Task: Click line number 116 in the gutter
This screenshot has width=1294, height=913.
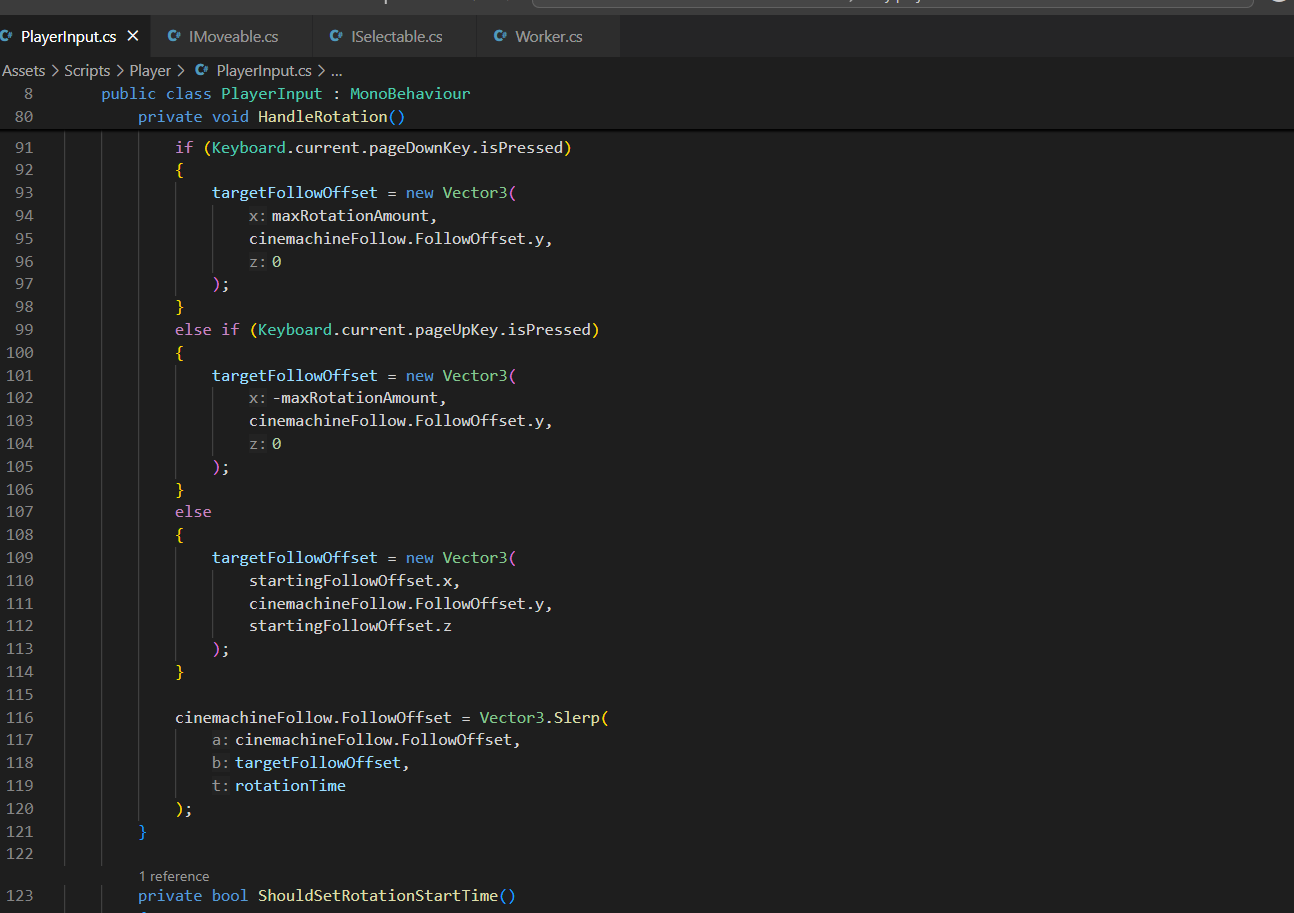Action: coord(19,718)
